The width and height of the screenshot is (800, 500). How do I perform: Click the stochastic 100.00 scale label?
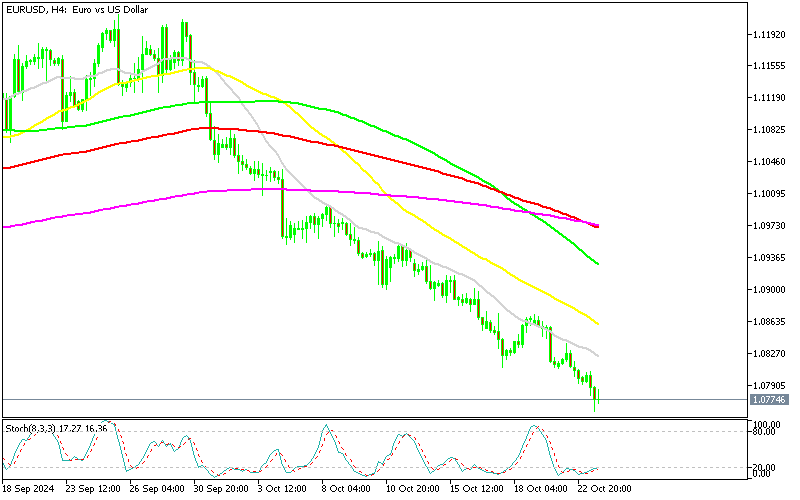point(766,424)
